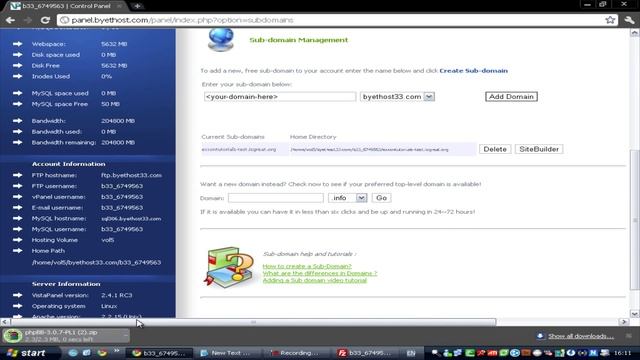Bookmark this page with the star icon
640x360 pixels.
click(x=610, y=20)
